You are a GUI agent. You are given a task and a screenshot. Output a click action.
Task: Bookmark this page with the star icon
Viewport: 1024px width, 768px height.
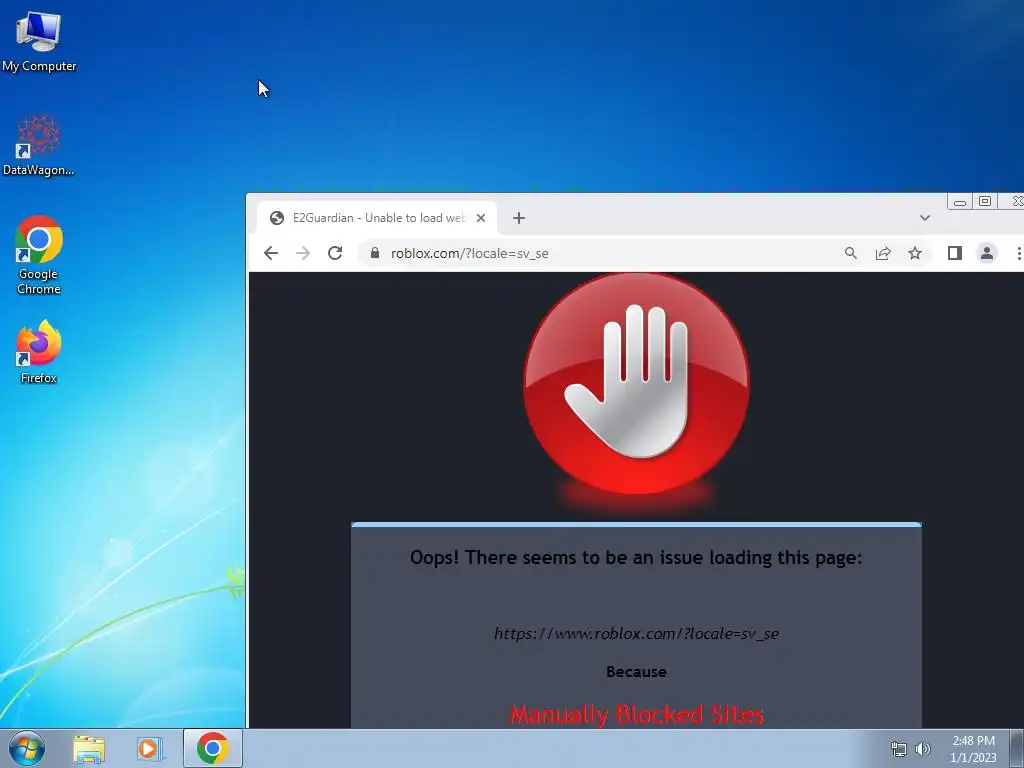pos(915,253)
